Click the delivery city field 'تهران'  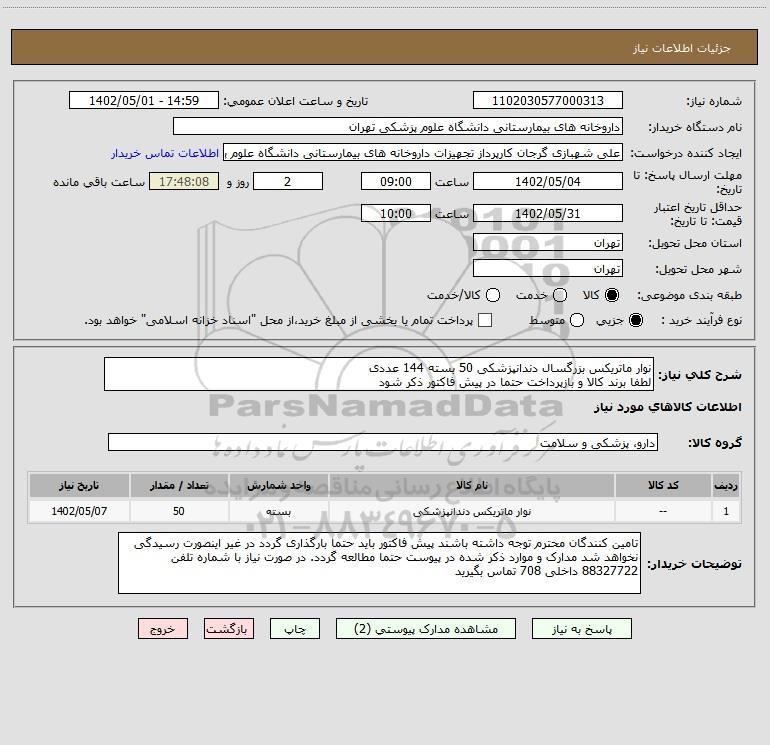pyautogui.click(x=548, y=268)
